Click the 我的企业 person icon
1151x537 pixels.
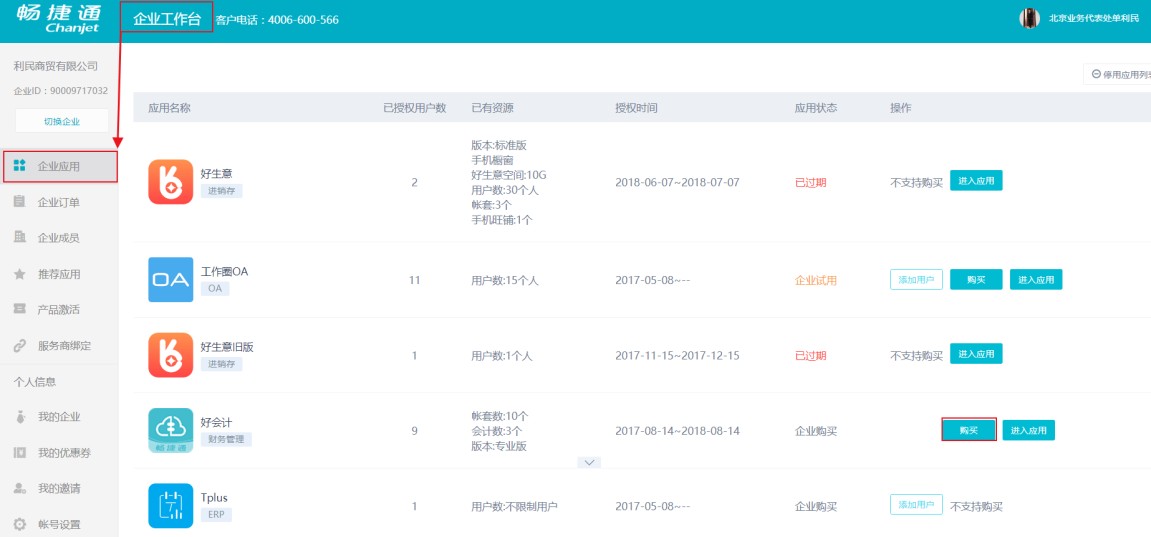point(20,417)
